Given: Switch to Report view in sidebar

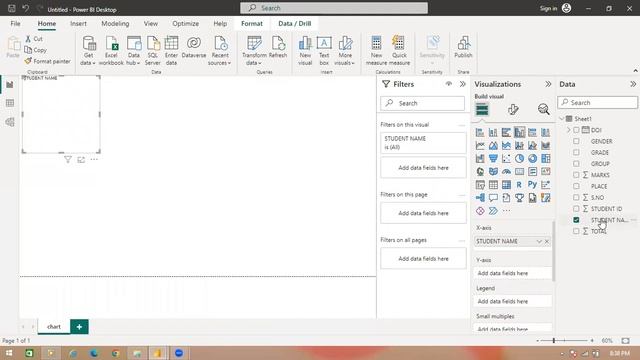Looking at the screenshot, I should (10, 84).
